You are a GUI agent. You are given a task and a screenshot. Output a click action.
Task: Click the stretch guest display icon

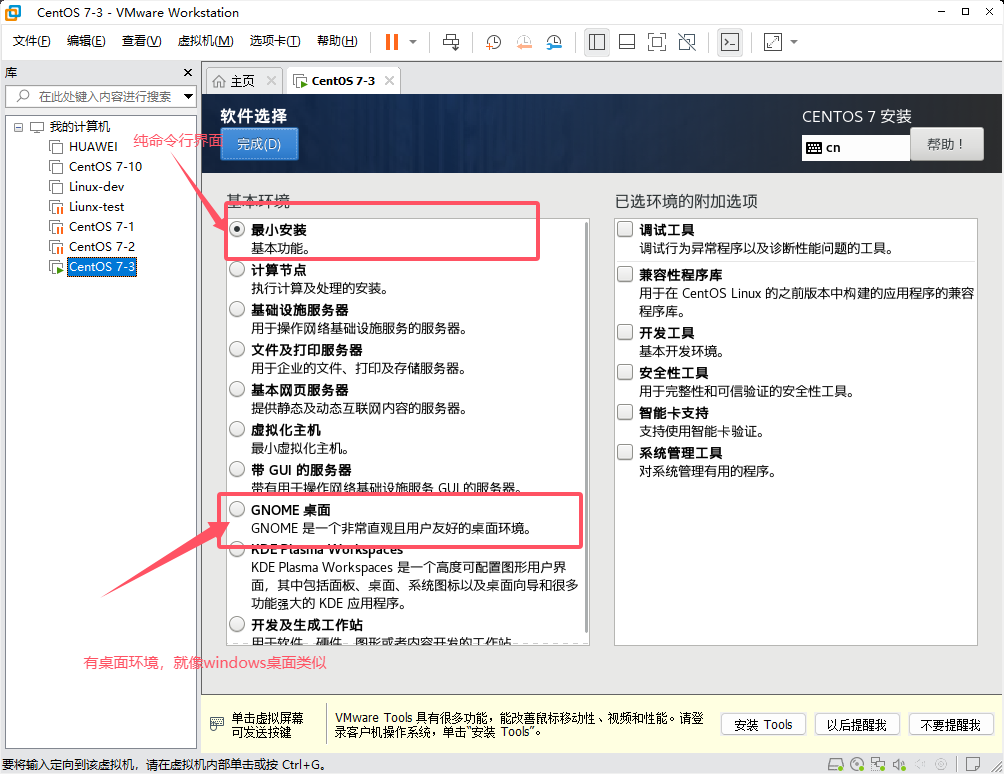click(x=773, y=42)
